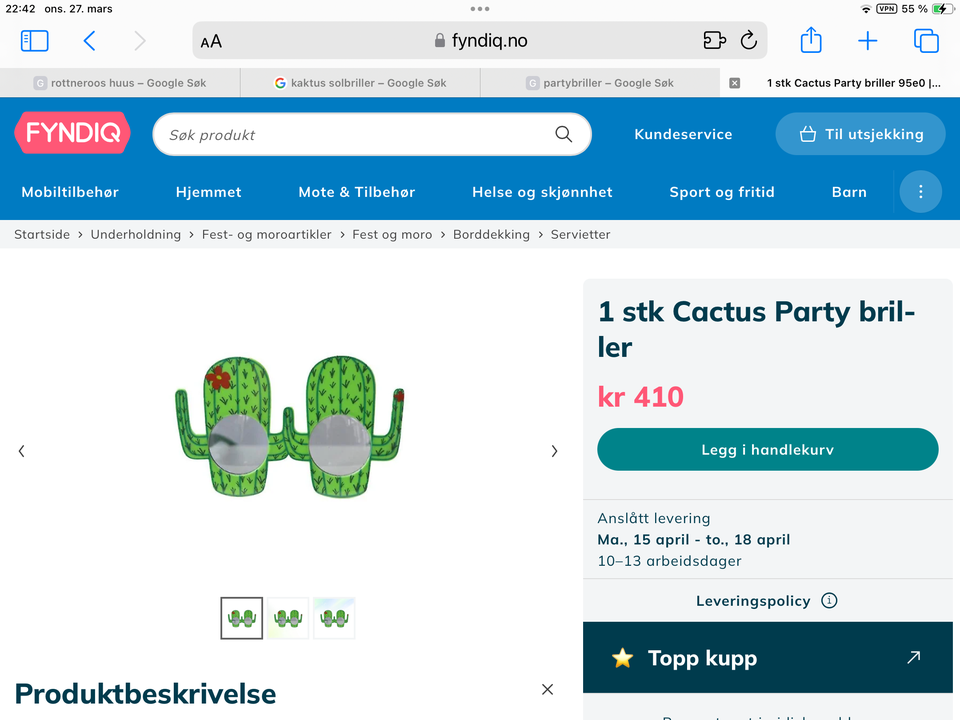Click the search magnifier icon
960x720 pixels.
tap(564, 134)
